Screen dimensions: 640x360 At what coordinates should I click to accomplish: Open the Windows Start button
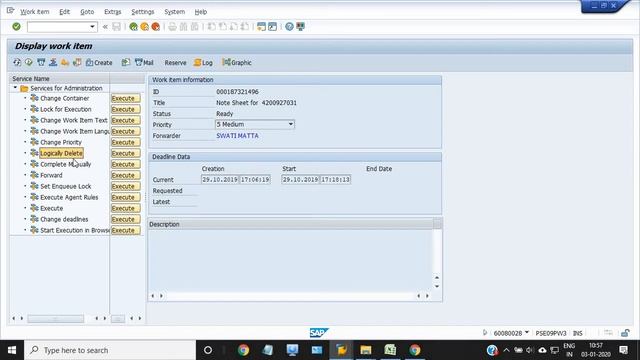[x=12, y=350]
